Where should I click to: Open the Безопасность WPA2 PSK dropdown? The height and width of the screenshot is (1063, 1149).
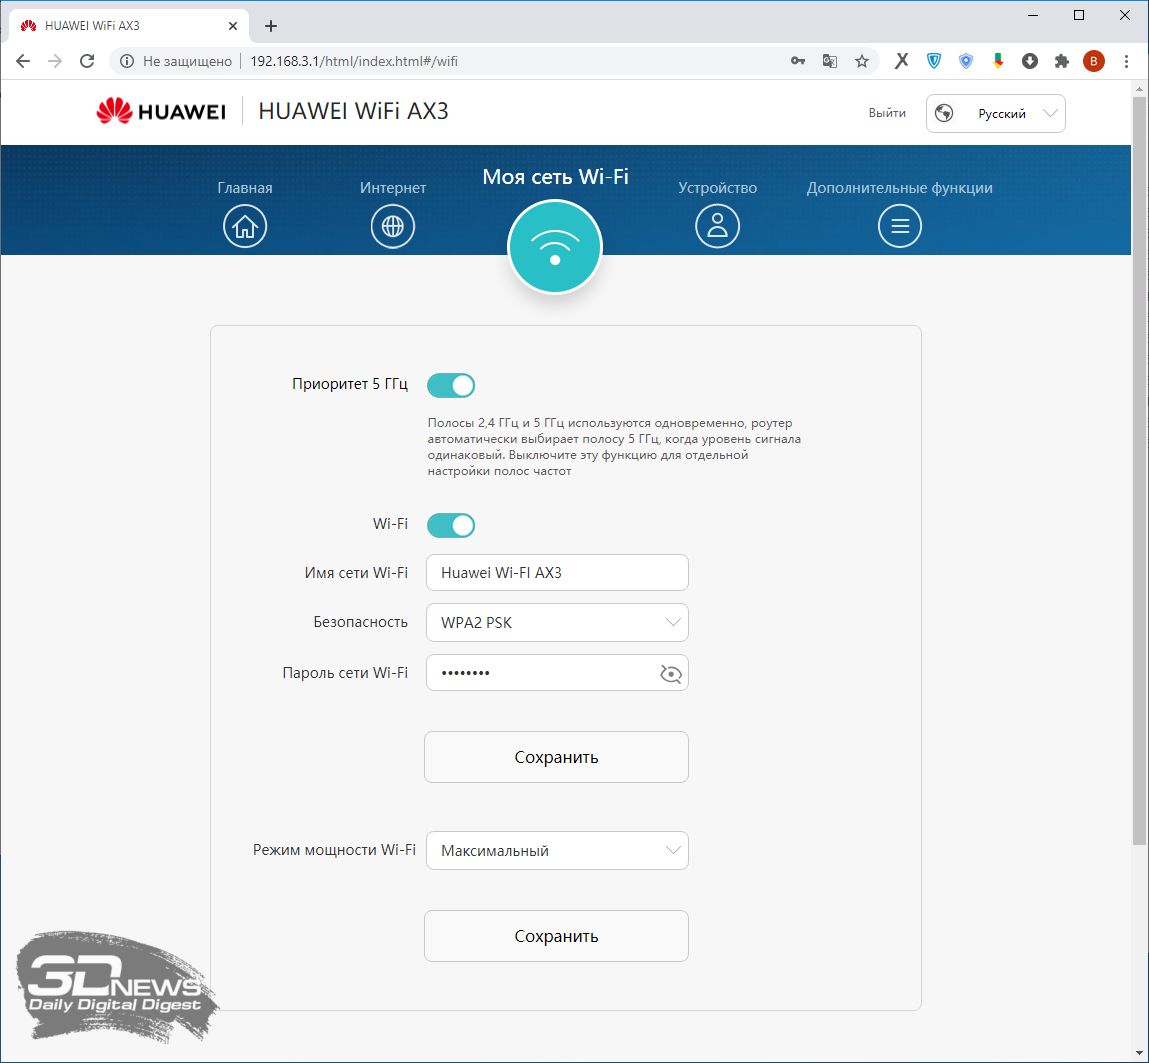point(557,623)
